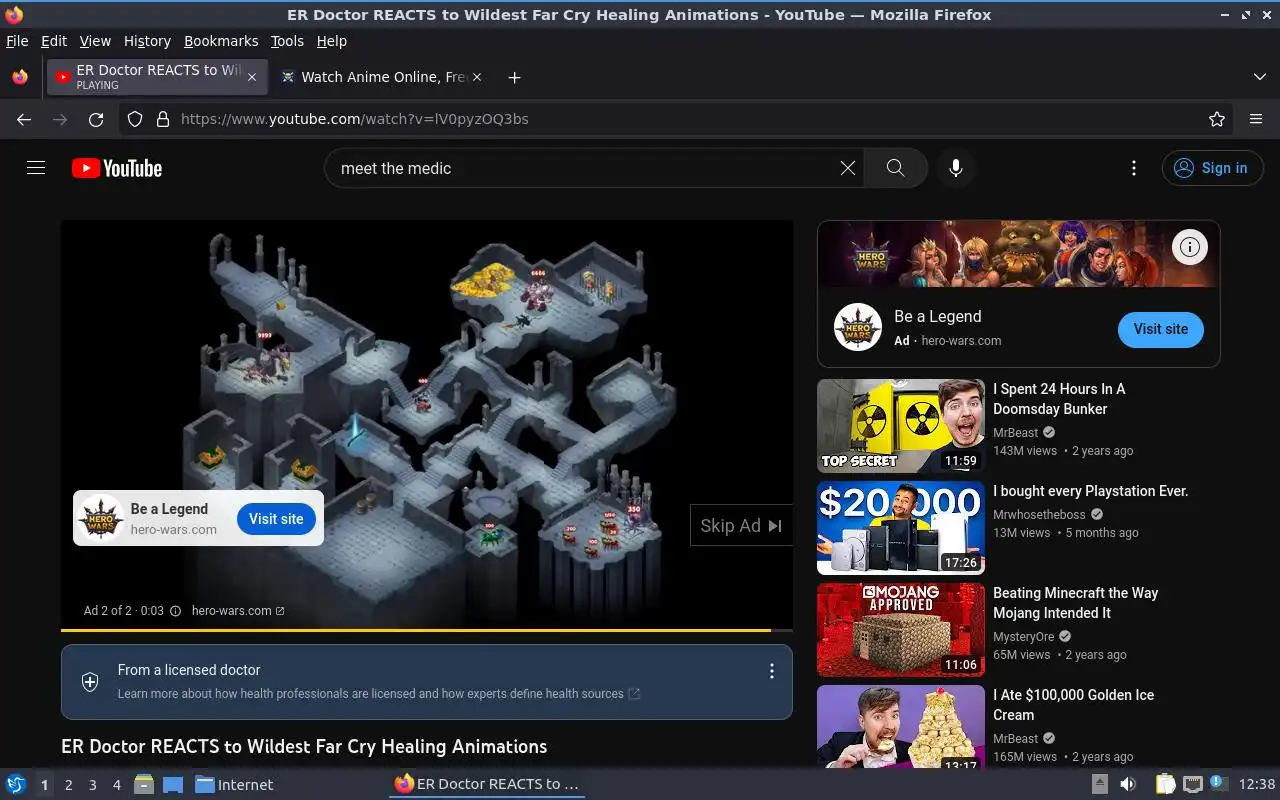Click the Hero Wars avatar in sidebar ad
The width and height of the screenshot is (1280, 800).
click(858, 328)
